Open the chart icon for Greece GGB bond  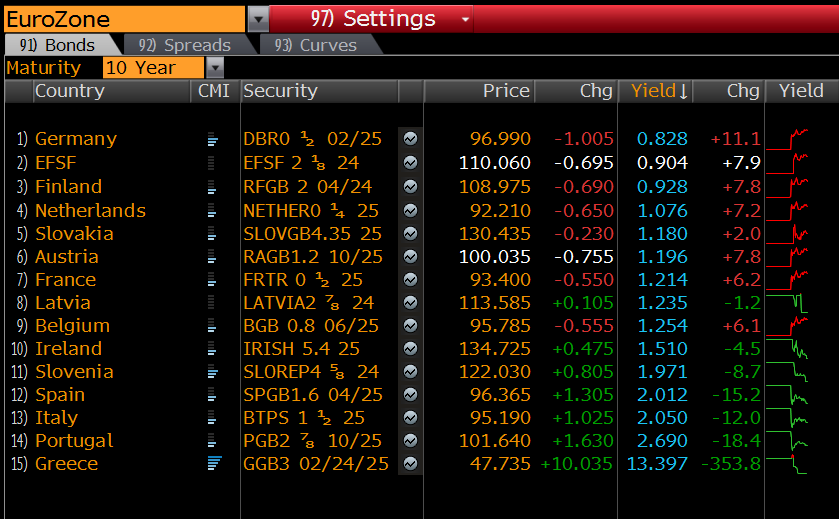click(x=410, y=464)
